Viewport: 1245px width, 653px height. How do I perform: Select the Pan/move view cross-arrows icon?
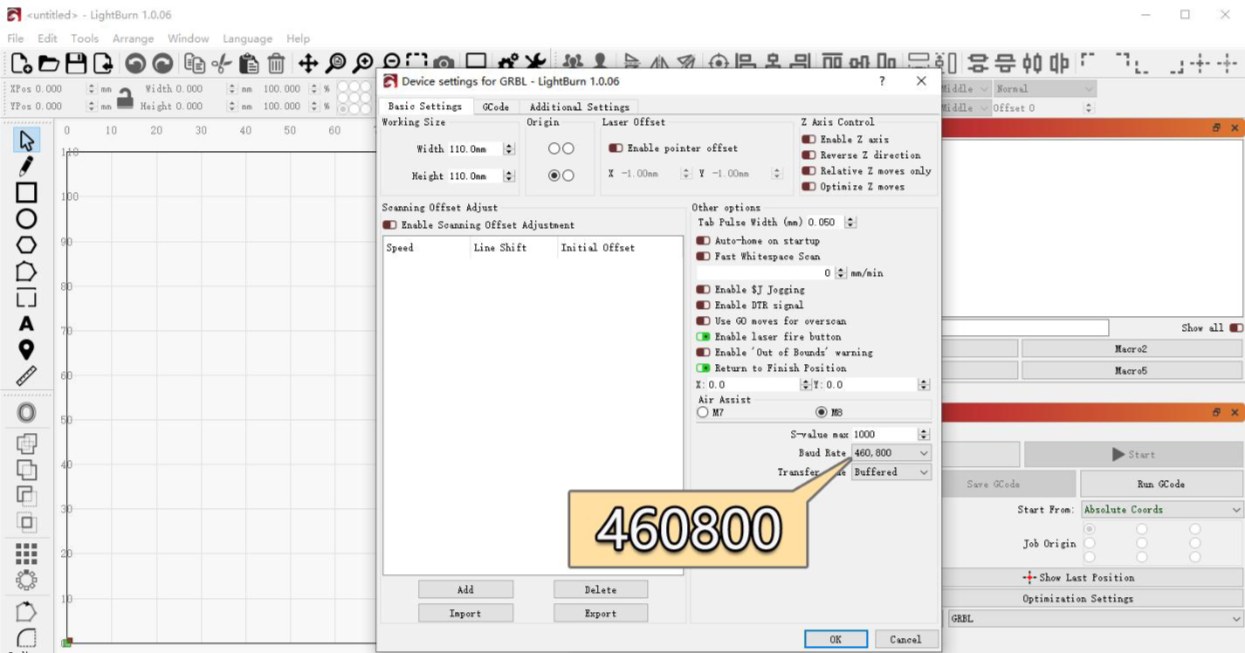308,64
